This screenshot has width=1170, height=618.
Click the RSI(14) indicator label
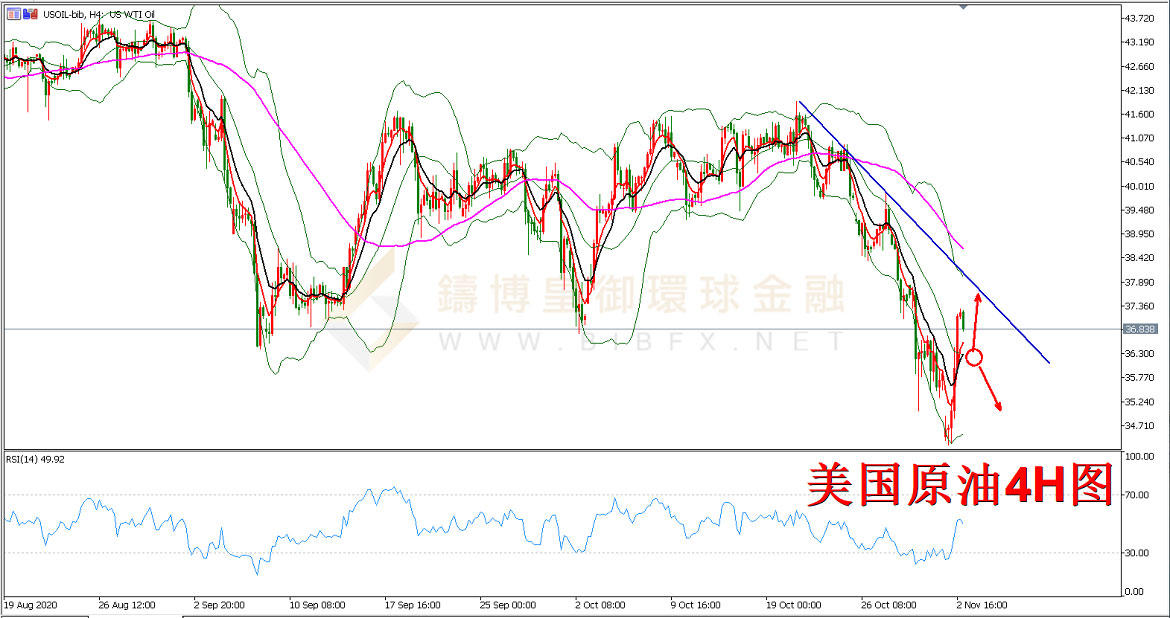[x=36, y=460]
